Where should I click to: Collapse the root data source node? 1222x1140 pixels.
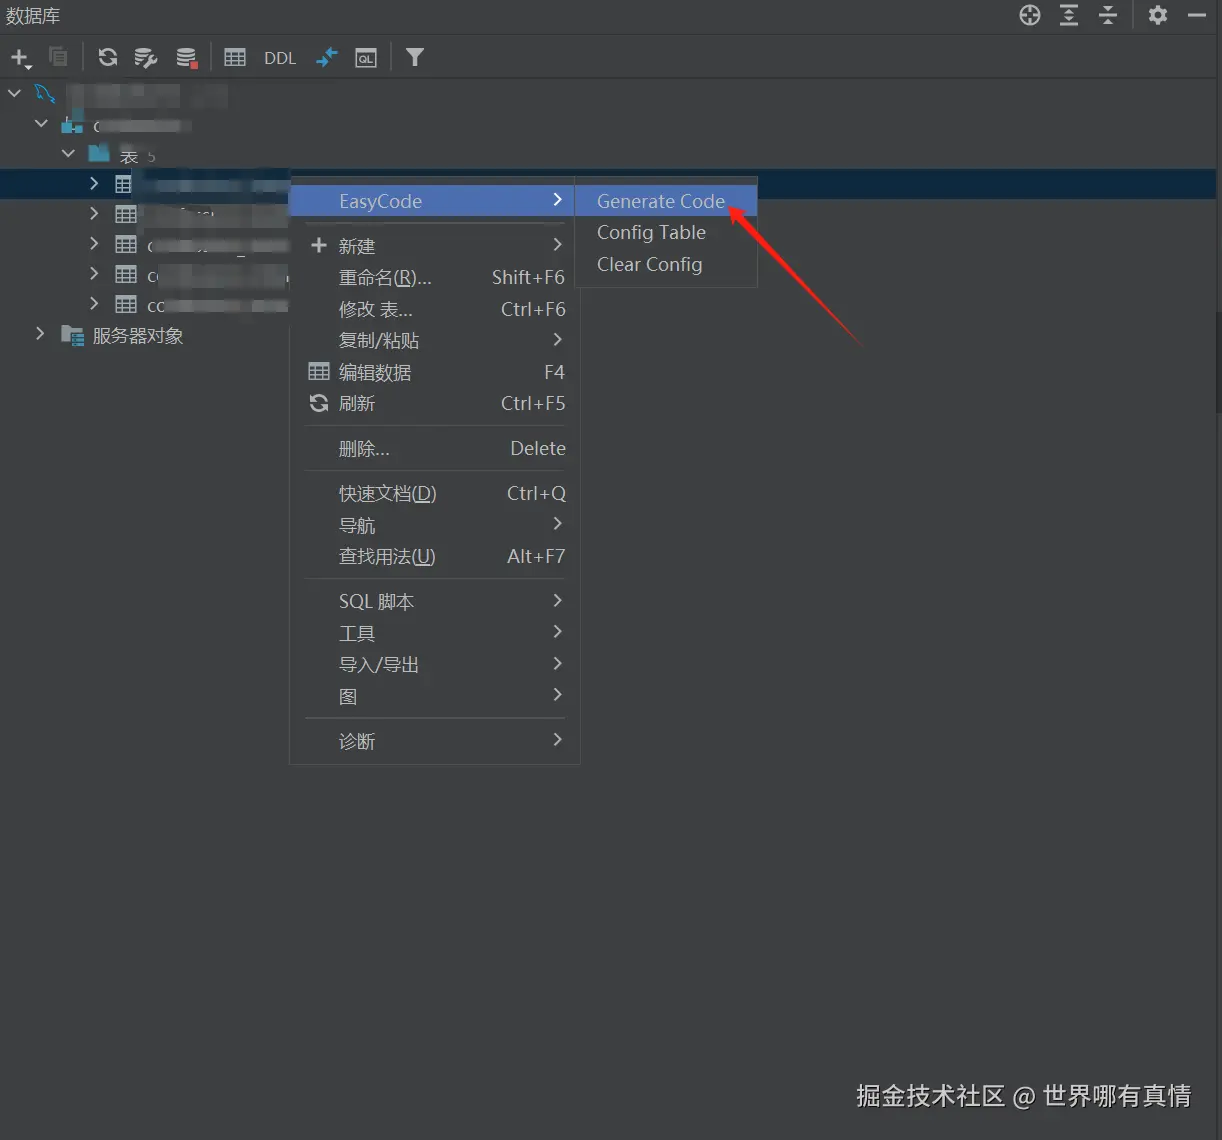click(x=14, y=93)
